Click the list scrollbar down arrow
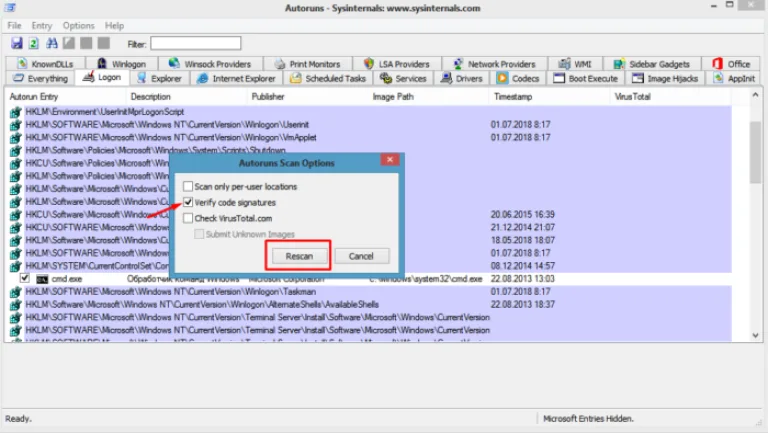The height and width of the screenshot is (433, 768). pos(755,336)
